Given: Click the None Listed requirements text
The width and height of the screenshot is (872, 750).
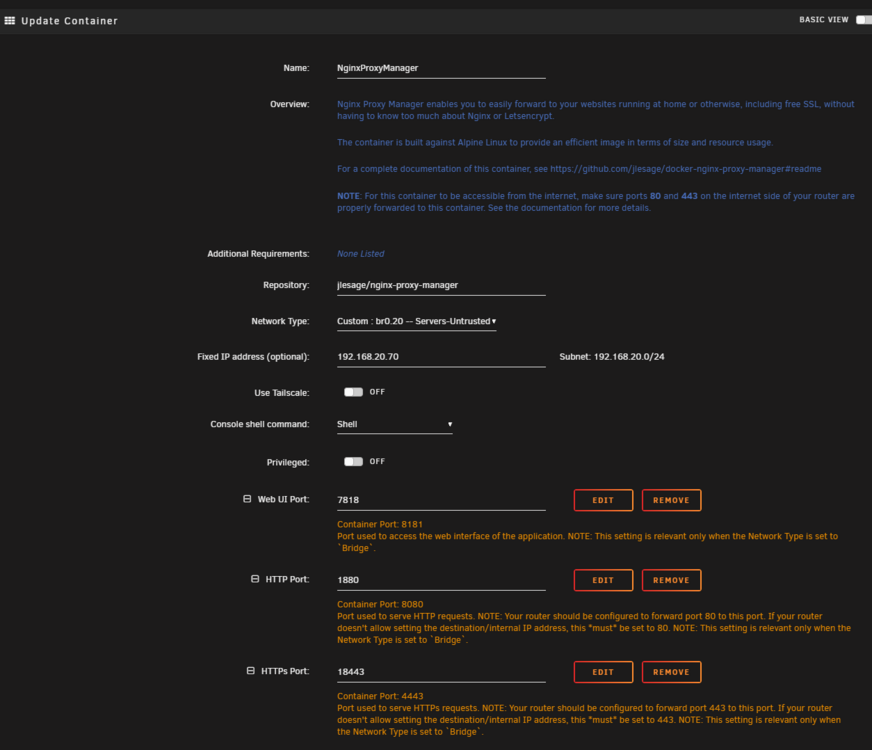Looking at the screenshot, I should pyautogui.click(x=360, y=254).
